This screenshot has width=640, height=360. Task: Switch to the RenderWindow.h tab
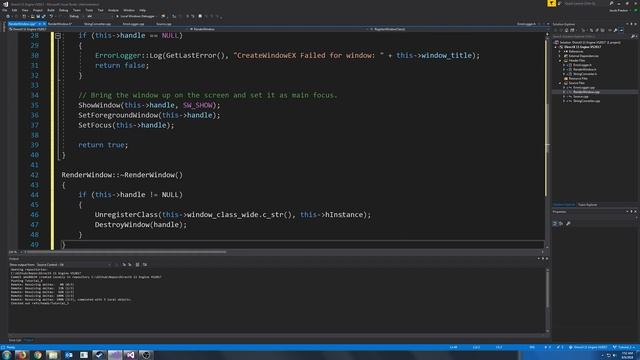coord(60,24)
